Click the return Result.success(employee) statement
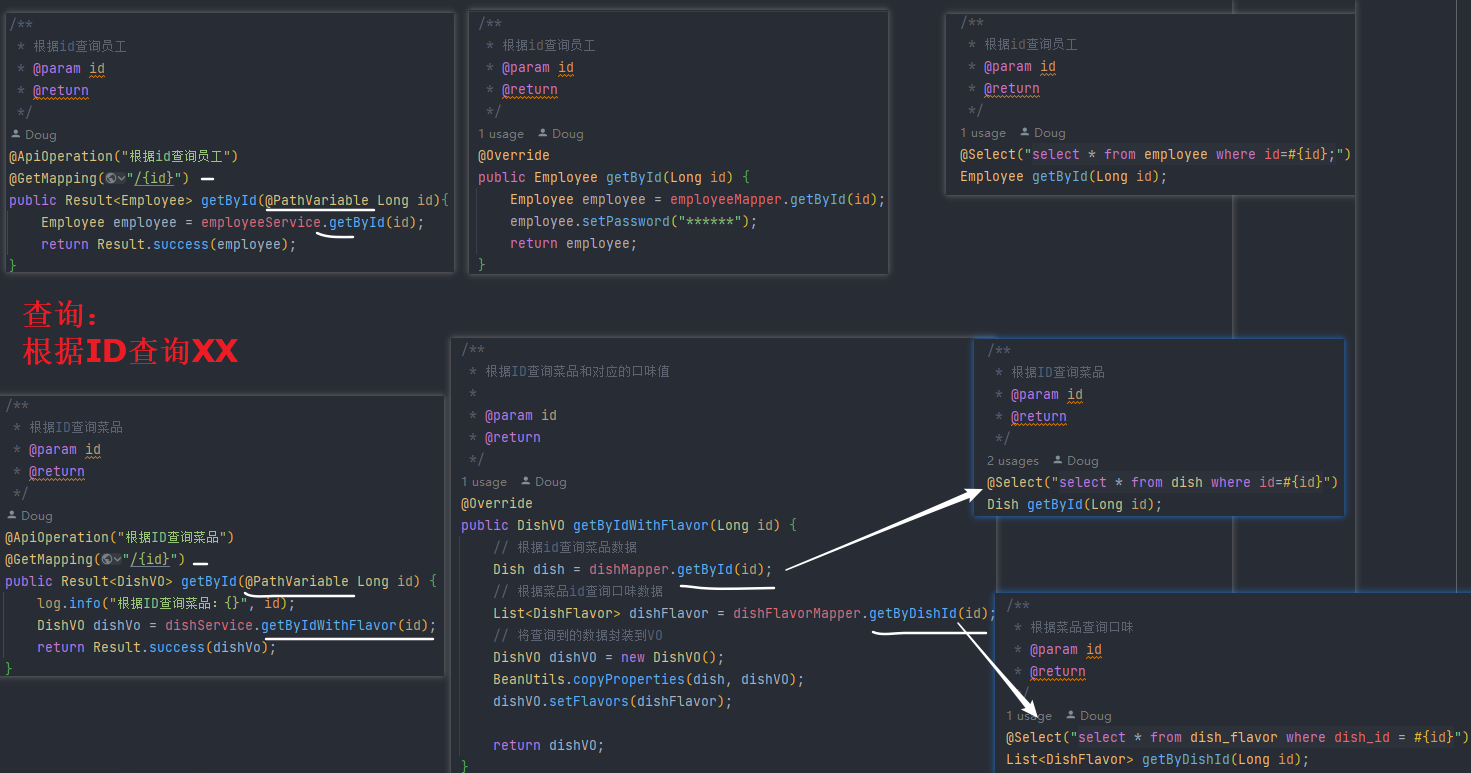Screen dimensions: 1471x773 click(x=169, y=244)
